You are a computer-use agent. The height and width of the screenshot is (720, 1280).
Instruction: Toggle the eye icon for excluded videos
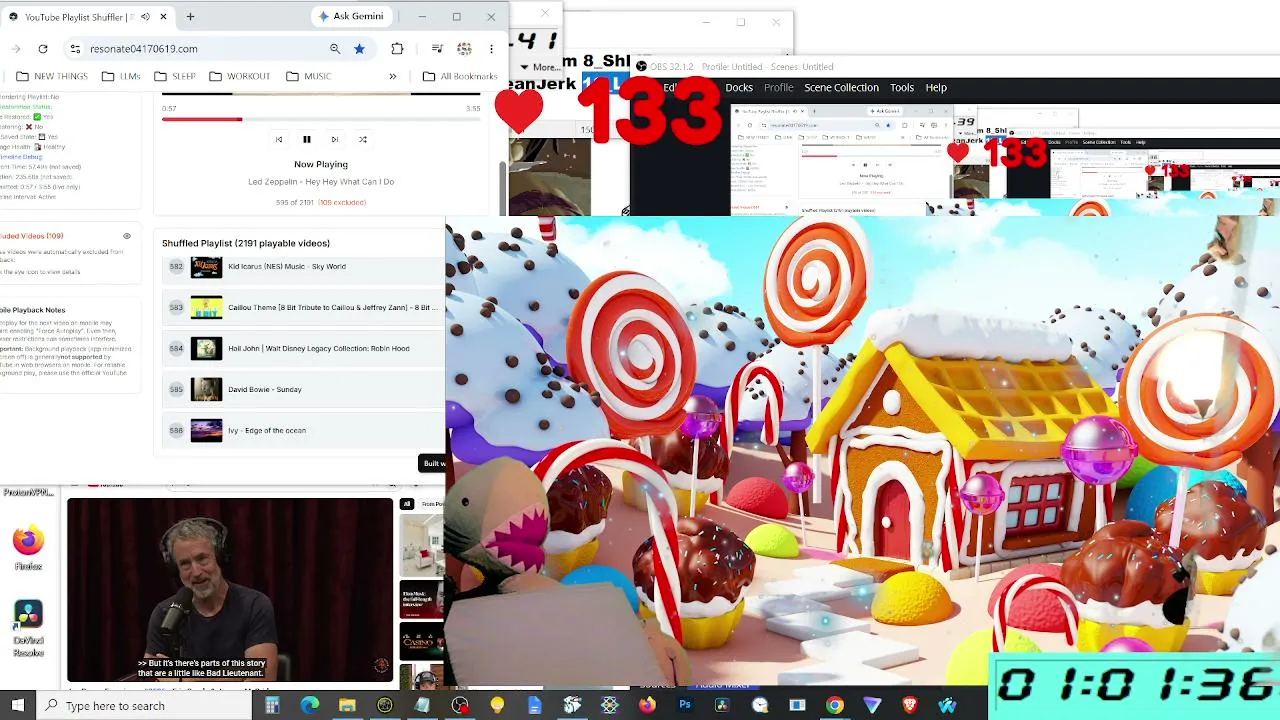click(127, 236)
